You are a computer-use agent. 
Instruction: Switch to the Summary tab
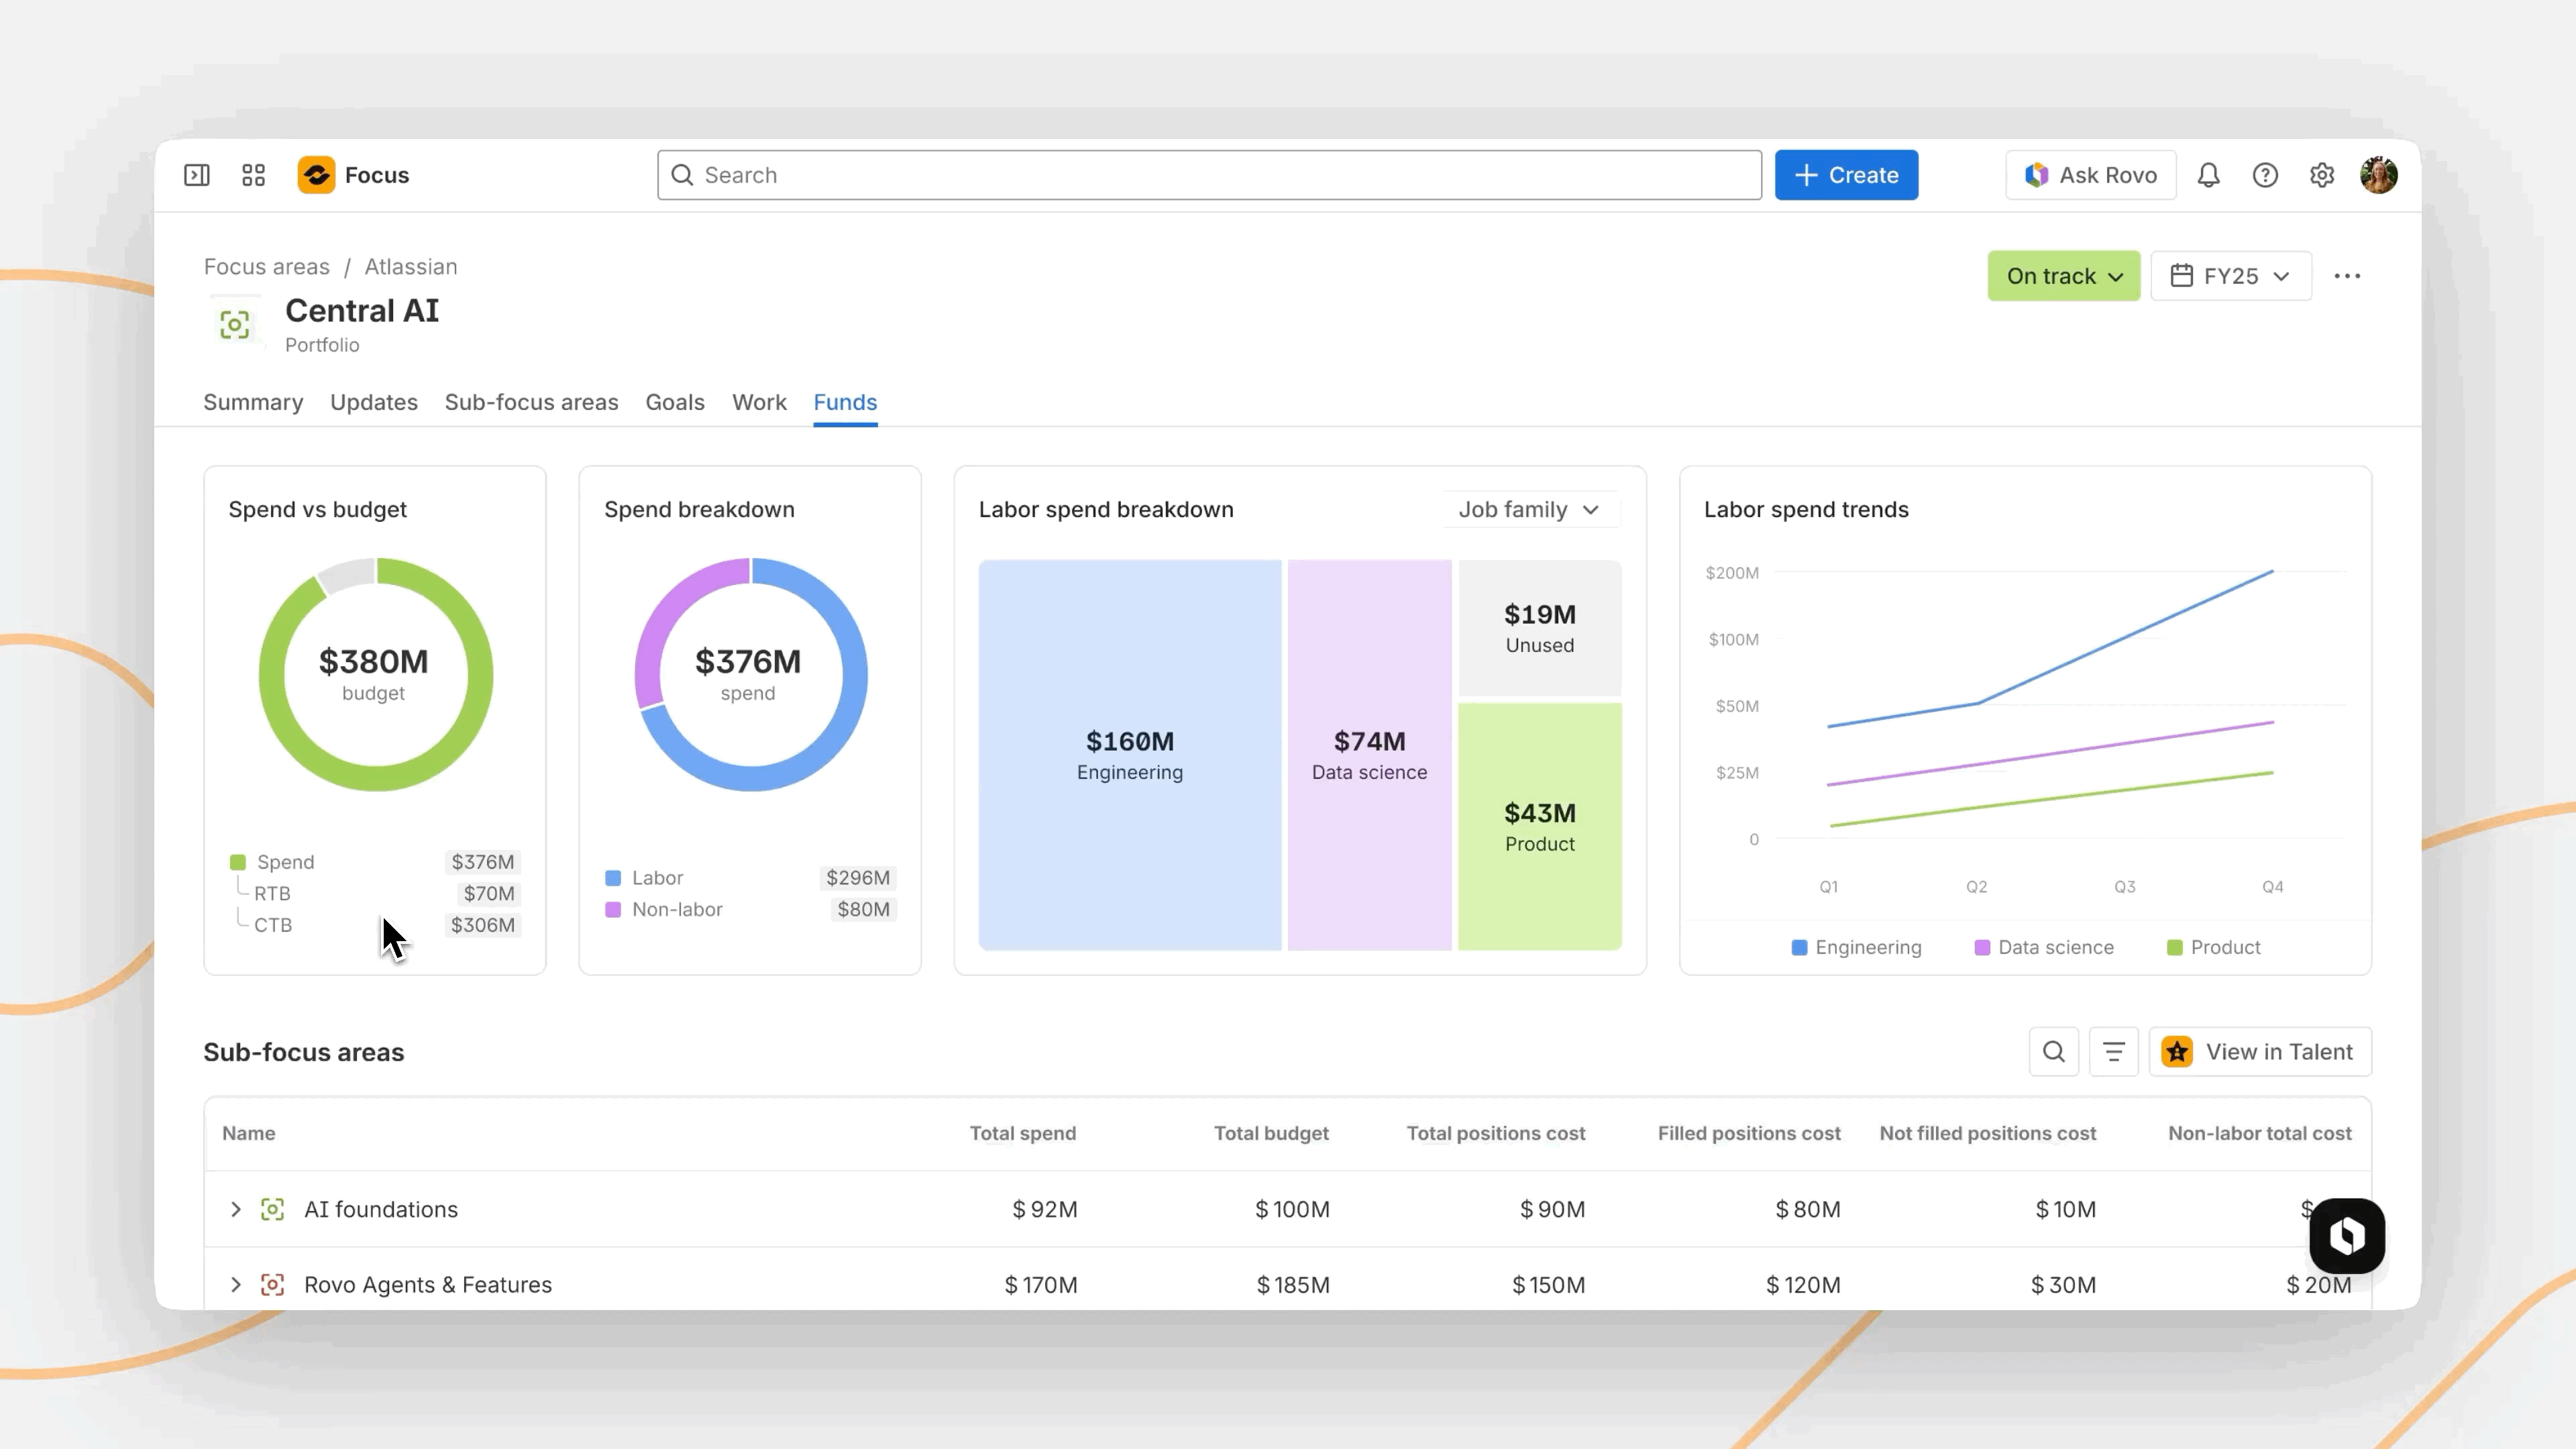click(x=253, y=402)
